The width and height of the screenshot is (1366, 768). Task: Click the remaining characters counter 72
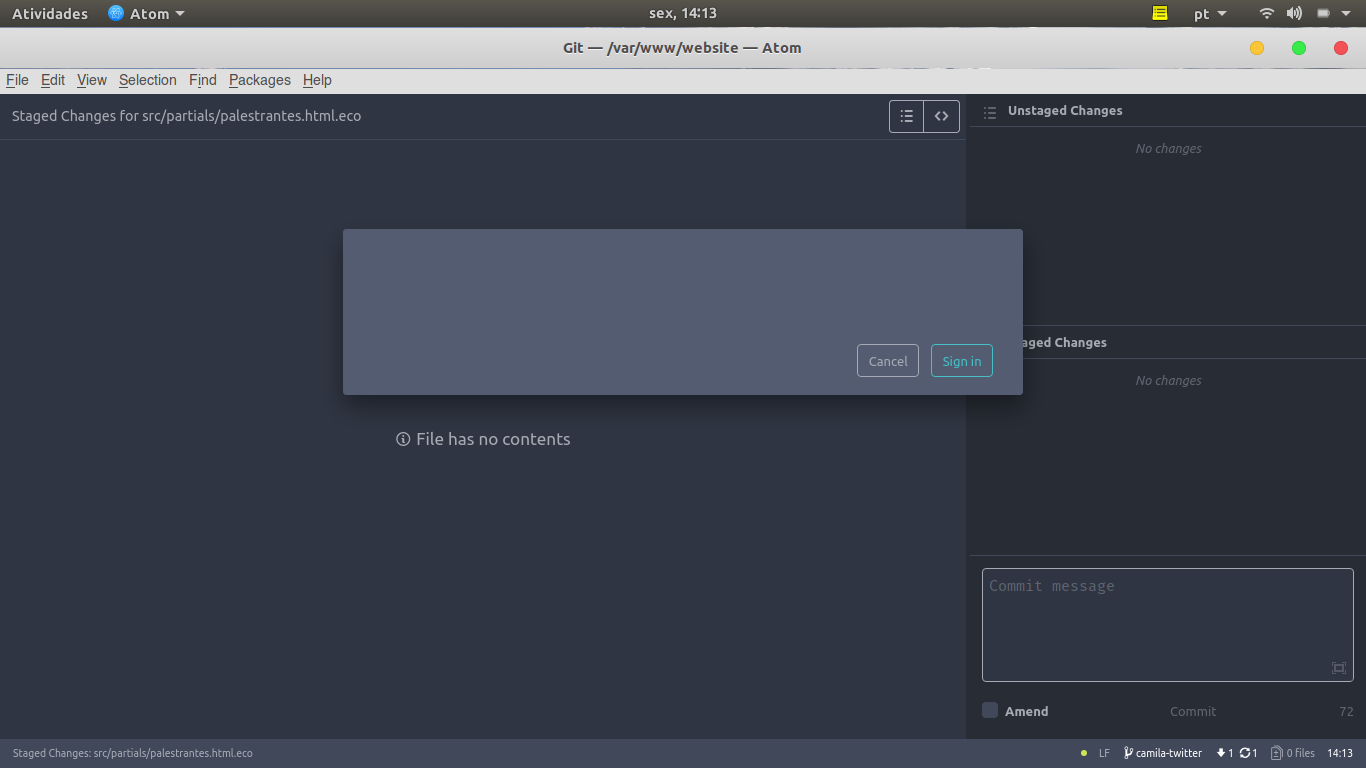[1346, 712]
